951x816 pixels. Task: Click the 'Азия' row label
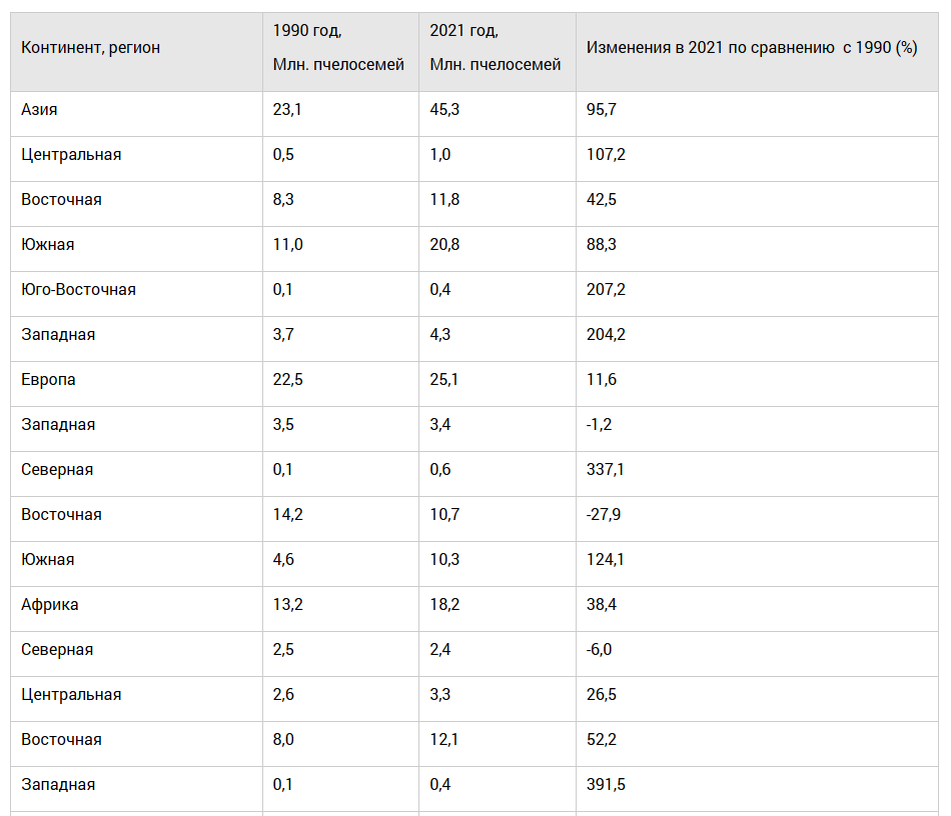[x=39, y=110]
